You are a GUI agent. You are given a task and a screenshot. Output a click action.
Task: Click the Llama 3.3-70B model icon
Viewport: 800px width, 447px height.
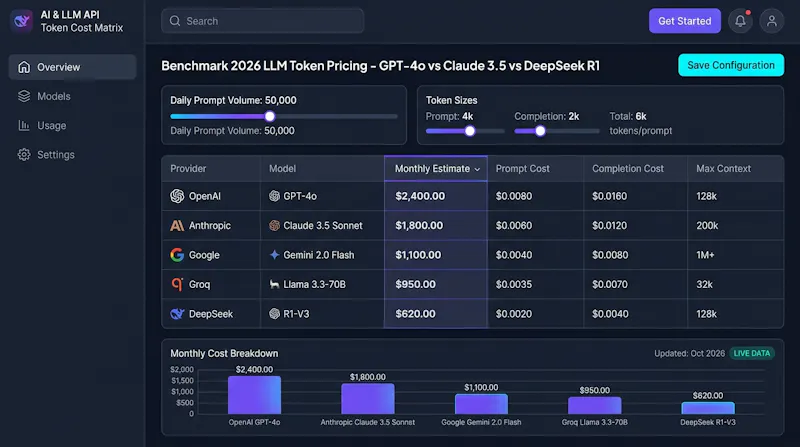(x=274, y=284)
